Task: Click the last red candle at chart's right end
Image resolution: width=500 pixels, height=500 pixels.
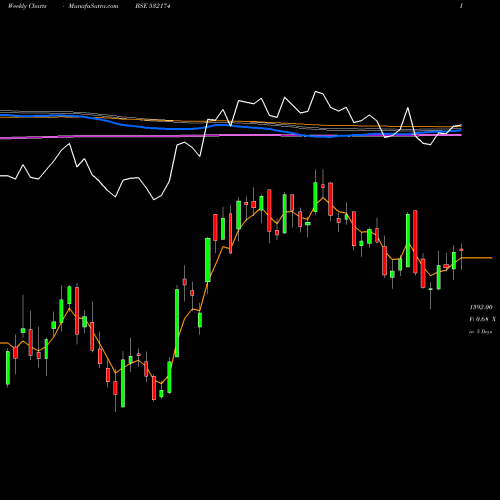Action: pos(461,250)
